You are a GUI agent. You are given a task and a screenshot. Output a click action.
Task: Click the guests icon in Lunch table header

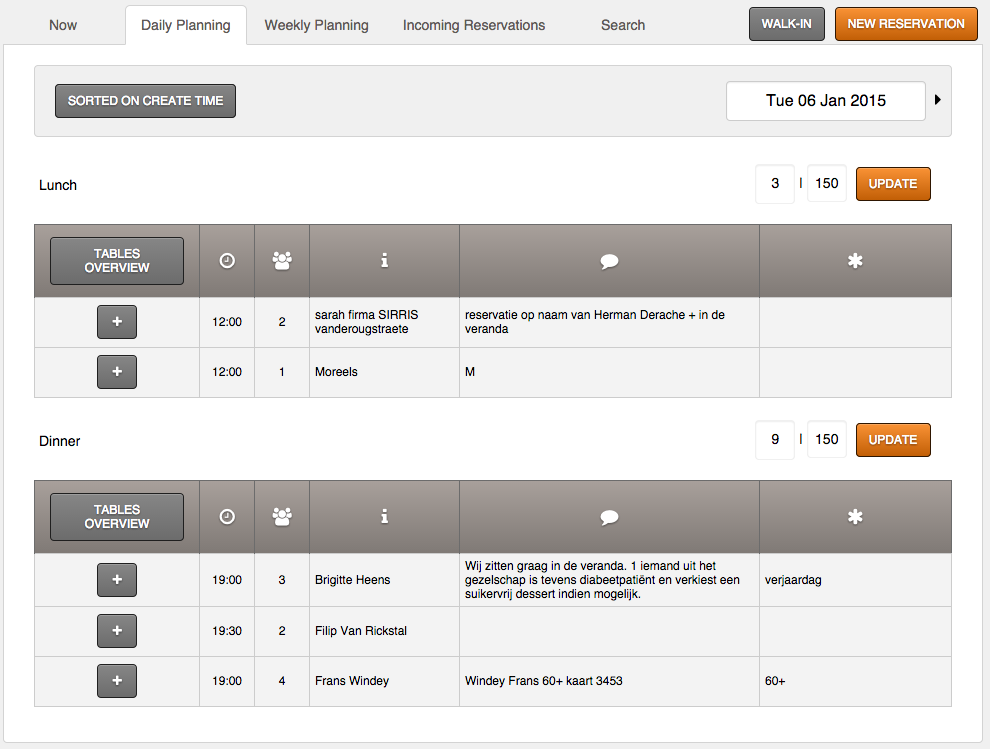coord(282,261)
